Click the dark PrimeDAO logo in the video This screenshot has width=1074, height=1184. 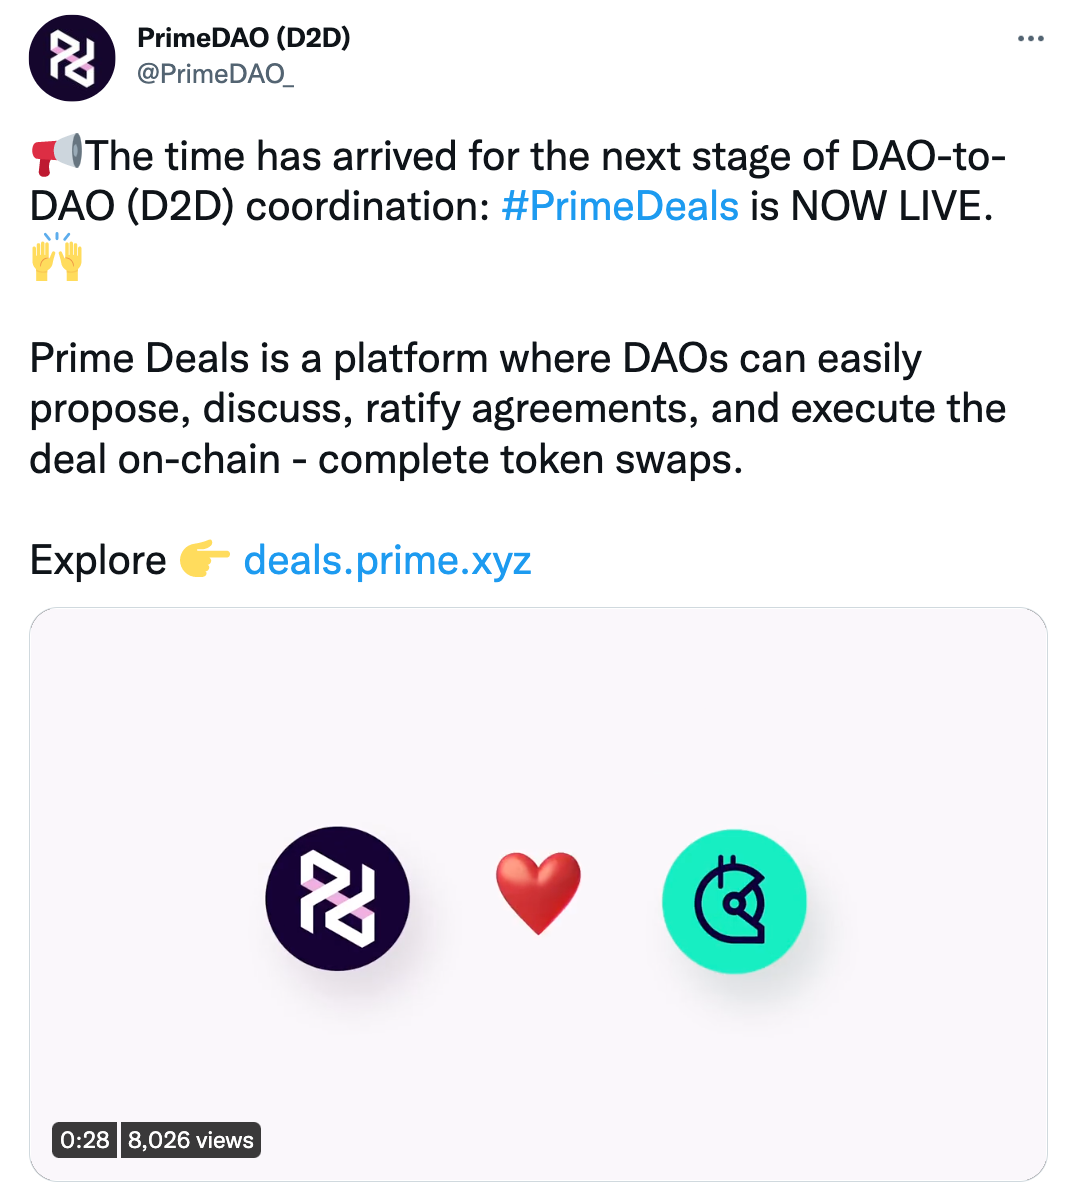(337, 898)
